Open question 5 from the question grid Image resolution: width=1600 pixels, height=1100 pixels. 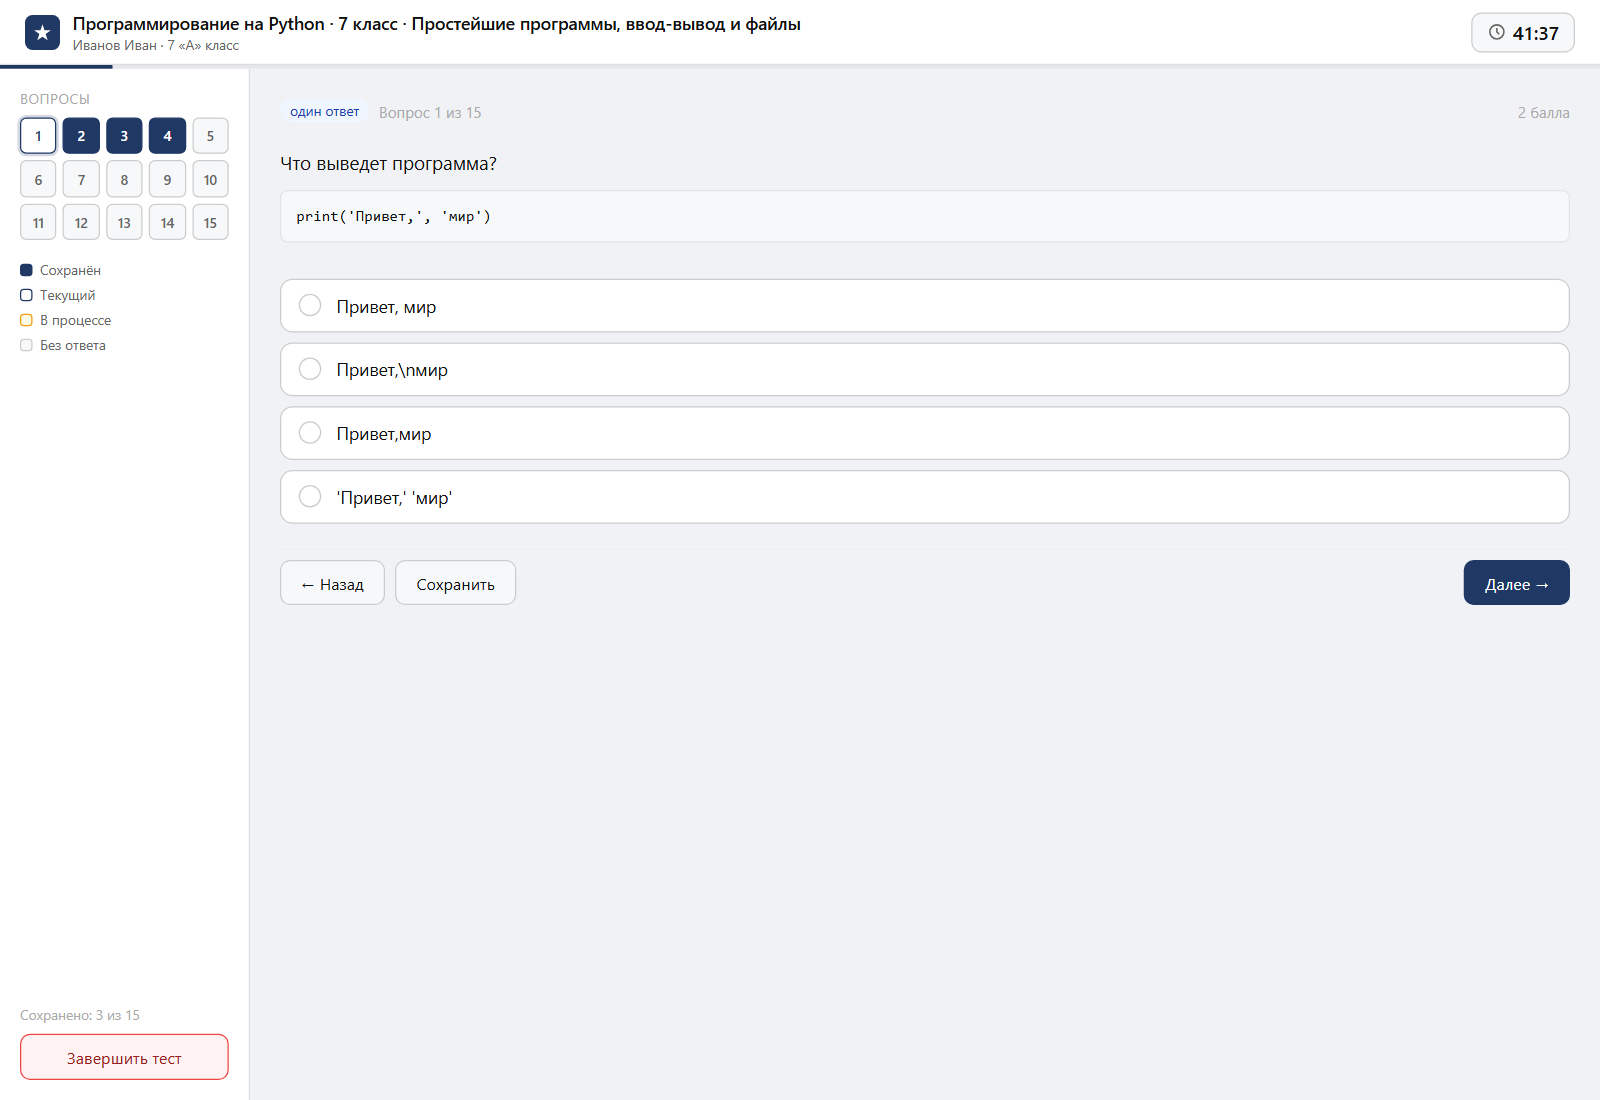click(x=210, y=136)
